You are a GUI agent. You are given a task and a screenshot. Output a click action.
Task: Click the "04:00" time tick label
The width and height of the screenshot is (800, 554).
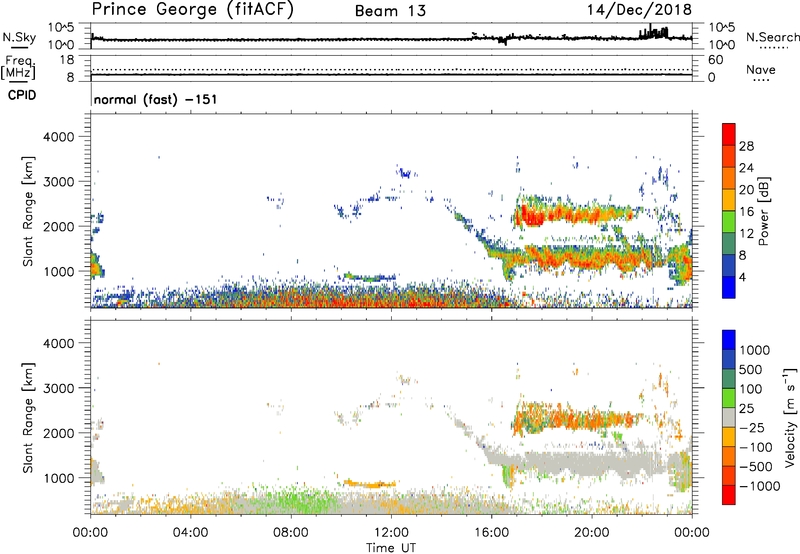click(x=191, y=533)
